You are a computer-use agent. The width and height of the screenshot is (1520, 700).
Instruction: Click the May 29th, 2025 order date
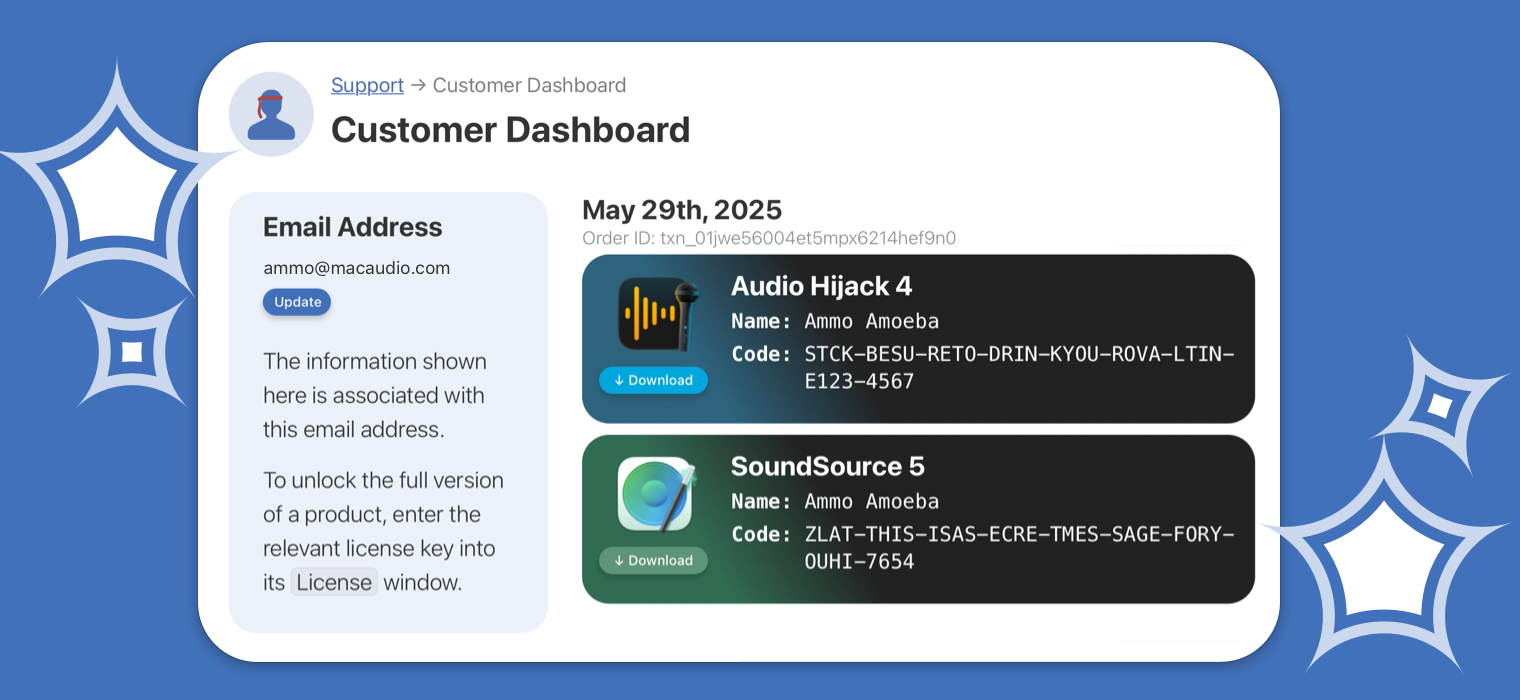click(681, 210)
